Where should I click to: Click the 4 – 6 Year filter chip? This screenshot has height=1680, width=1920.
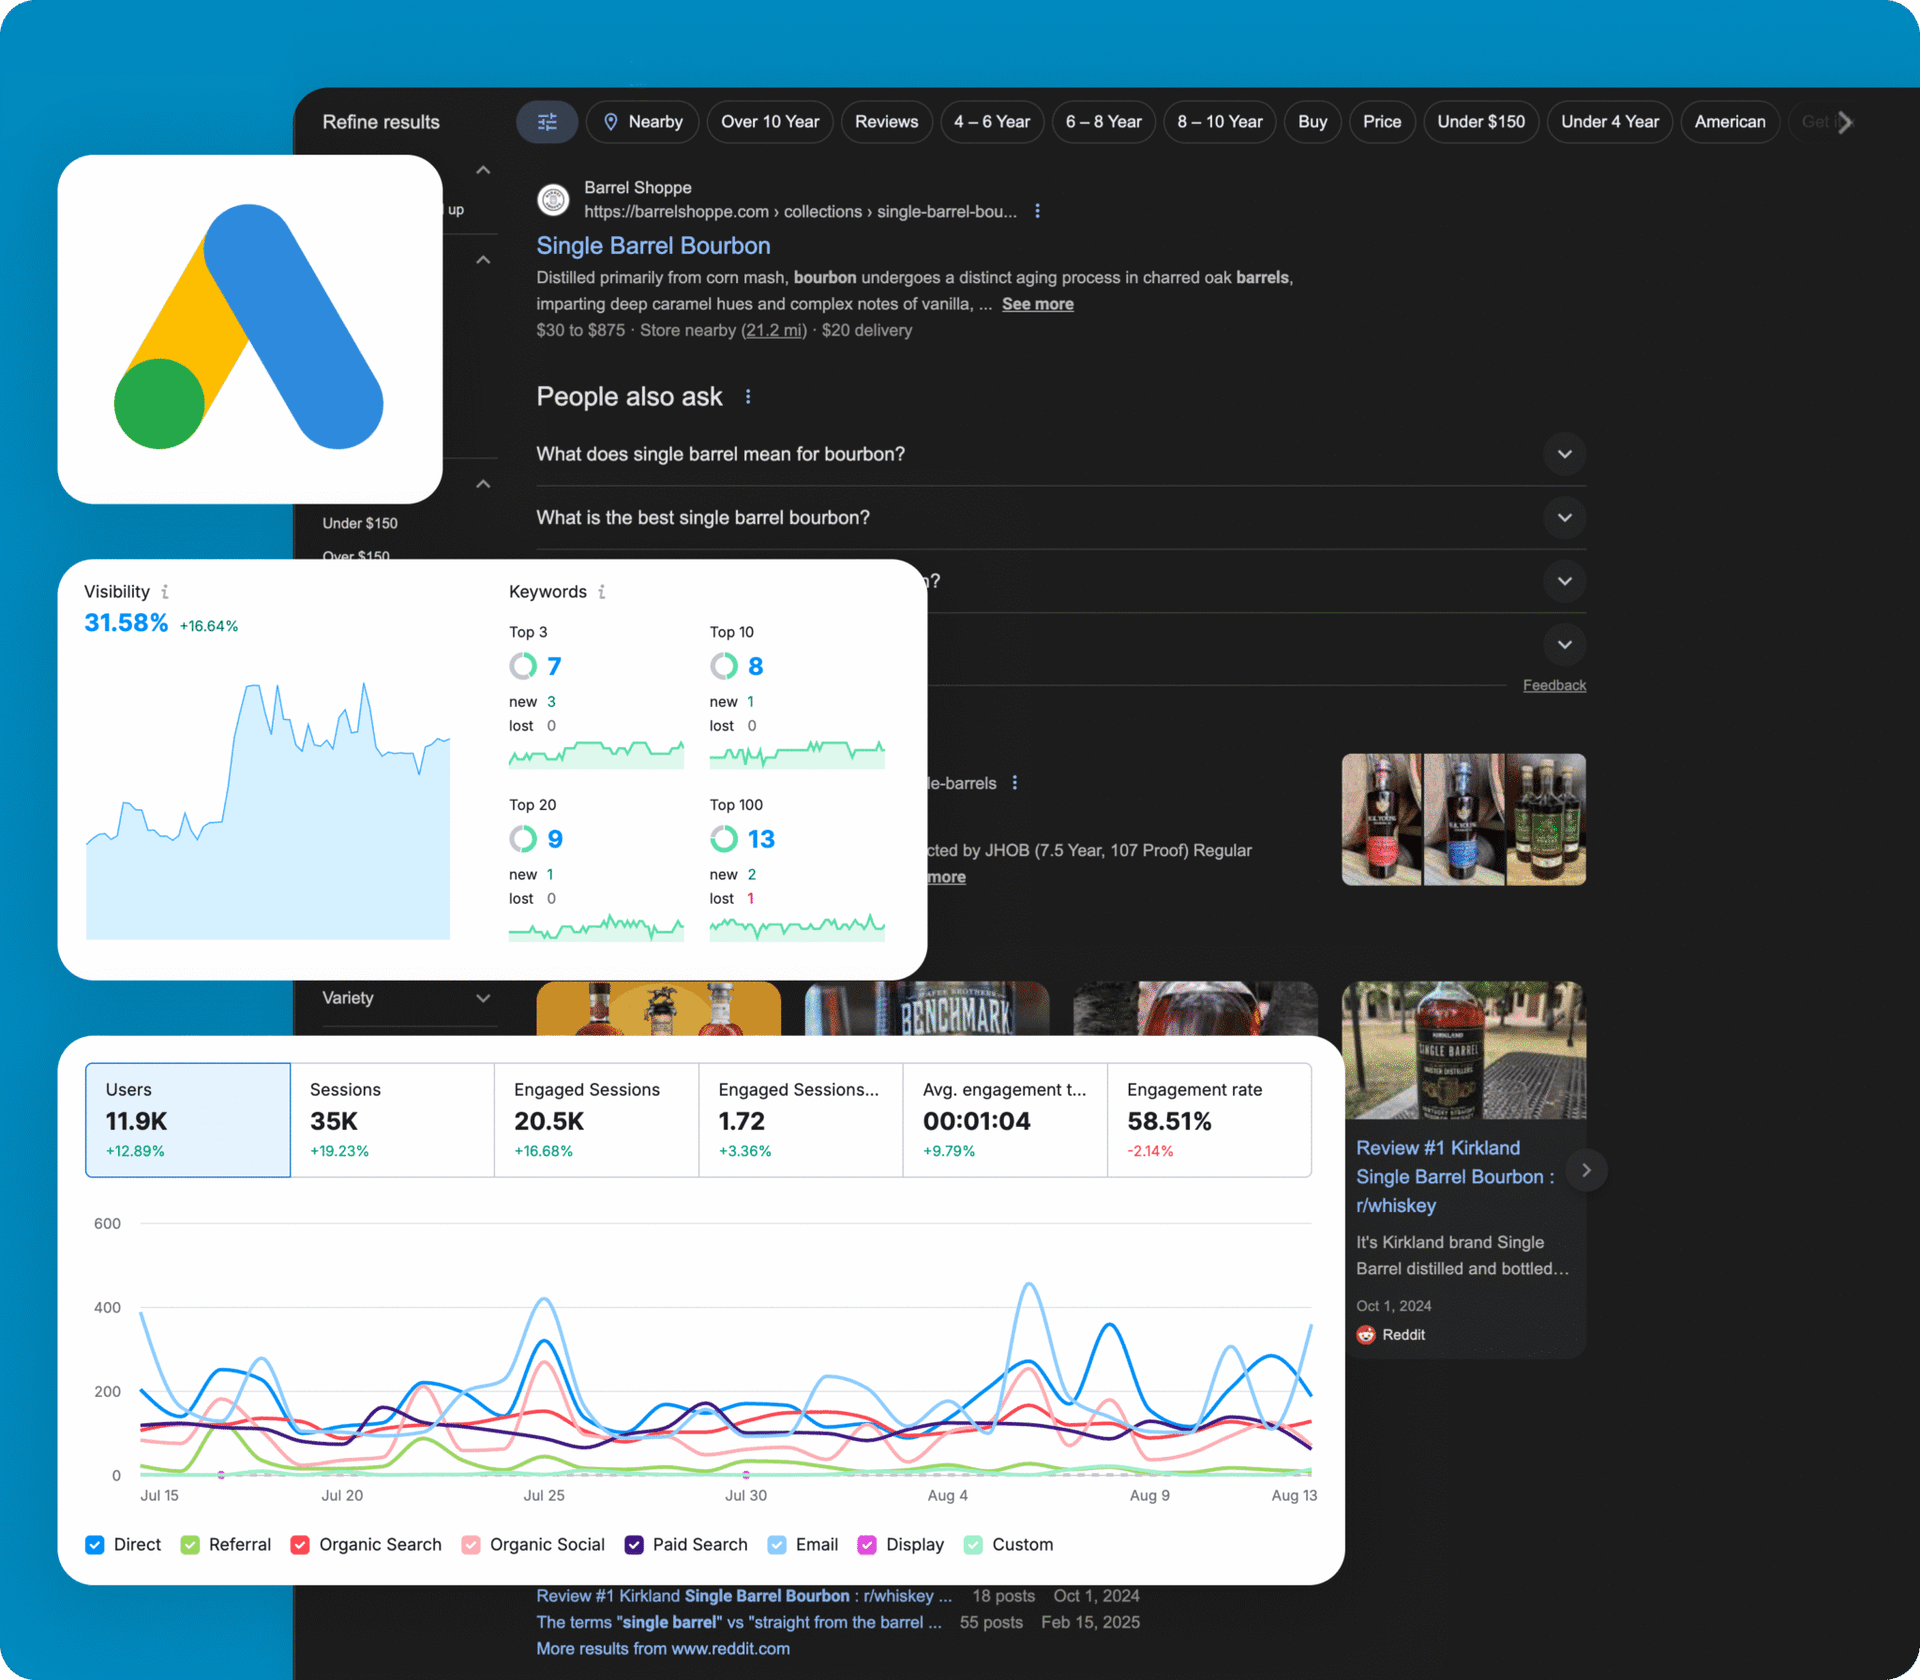pyautogui.click(x=992, y=122)
